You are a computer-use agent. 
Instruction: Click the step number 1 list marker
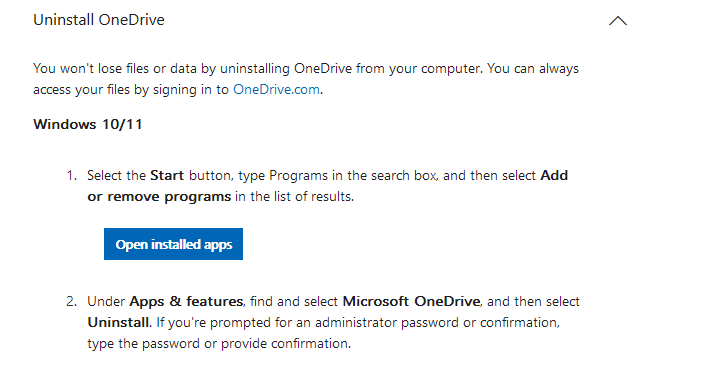[72, 176]
